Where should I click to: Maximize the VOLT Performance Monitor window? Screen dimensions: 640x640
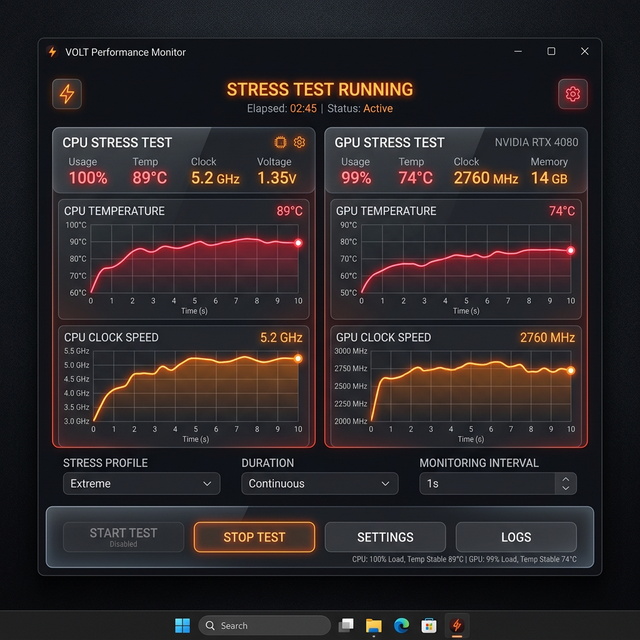tap(551, 51)
